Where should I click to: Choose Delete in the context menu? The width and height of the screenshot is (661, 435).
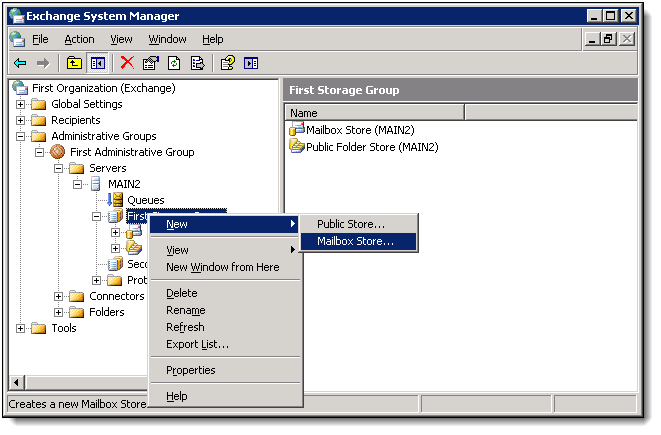[225, 293]
